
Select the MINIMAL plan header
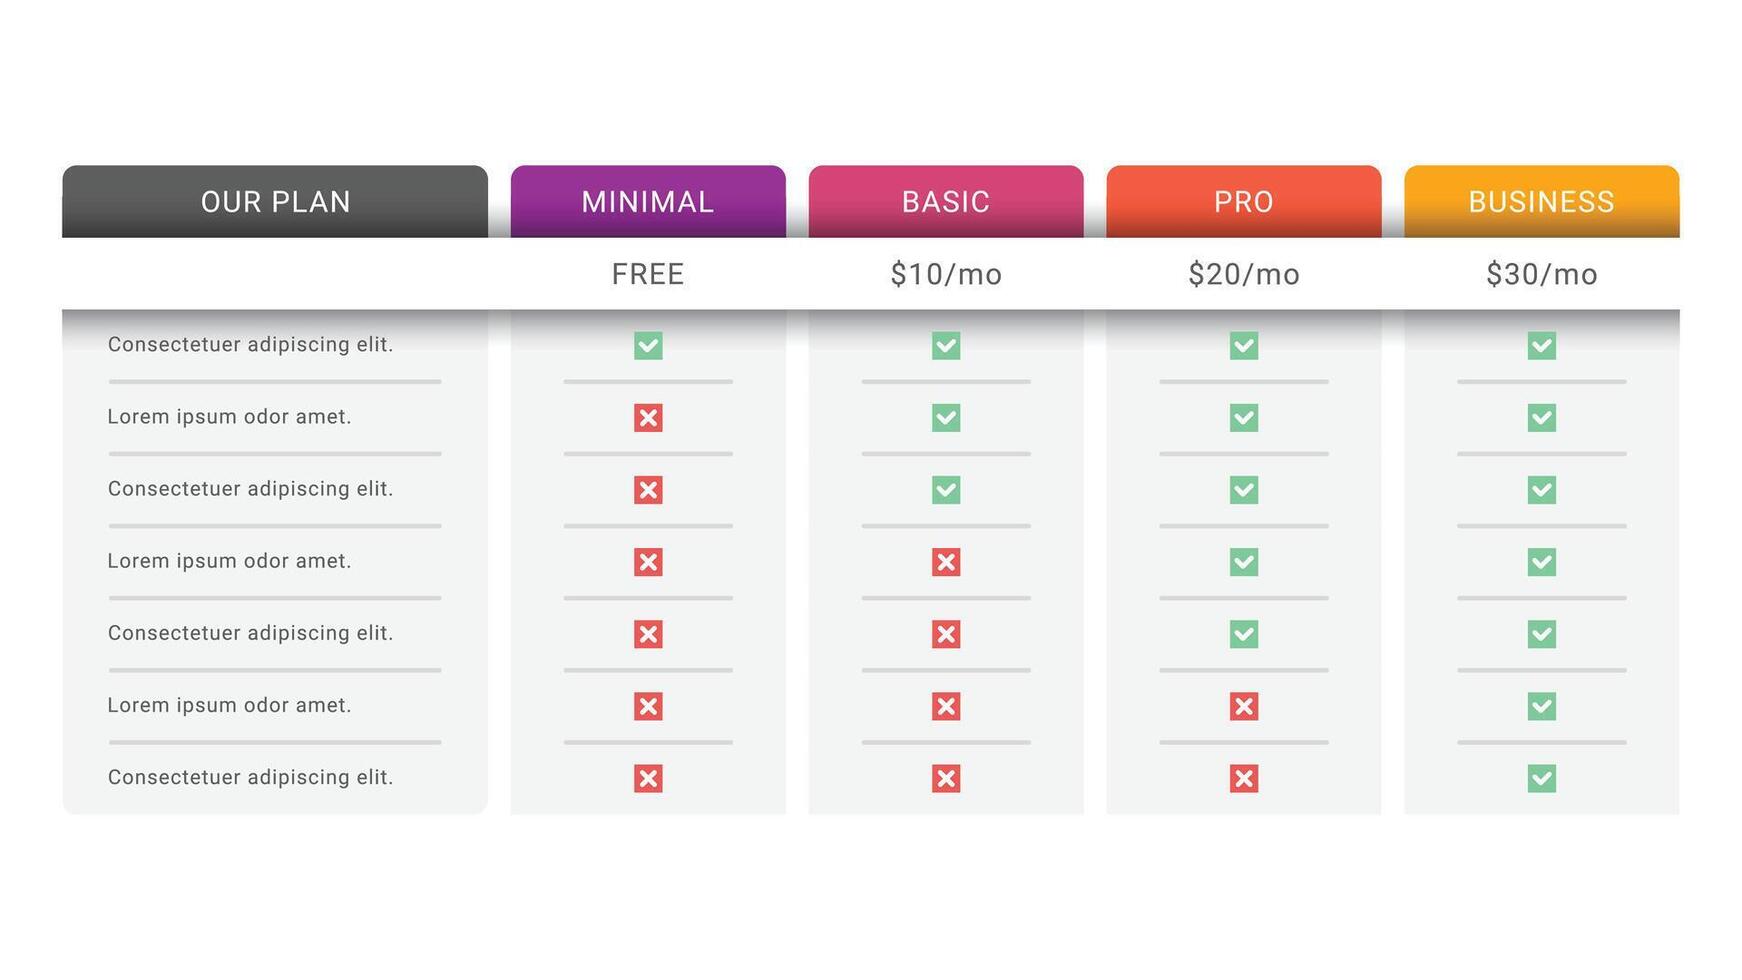[648, 201]
